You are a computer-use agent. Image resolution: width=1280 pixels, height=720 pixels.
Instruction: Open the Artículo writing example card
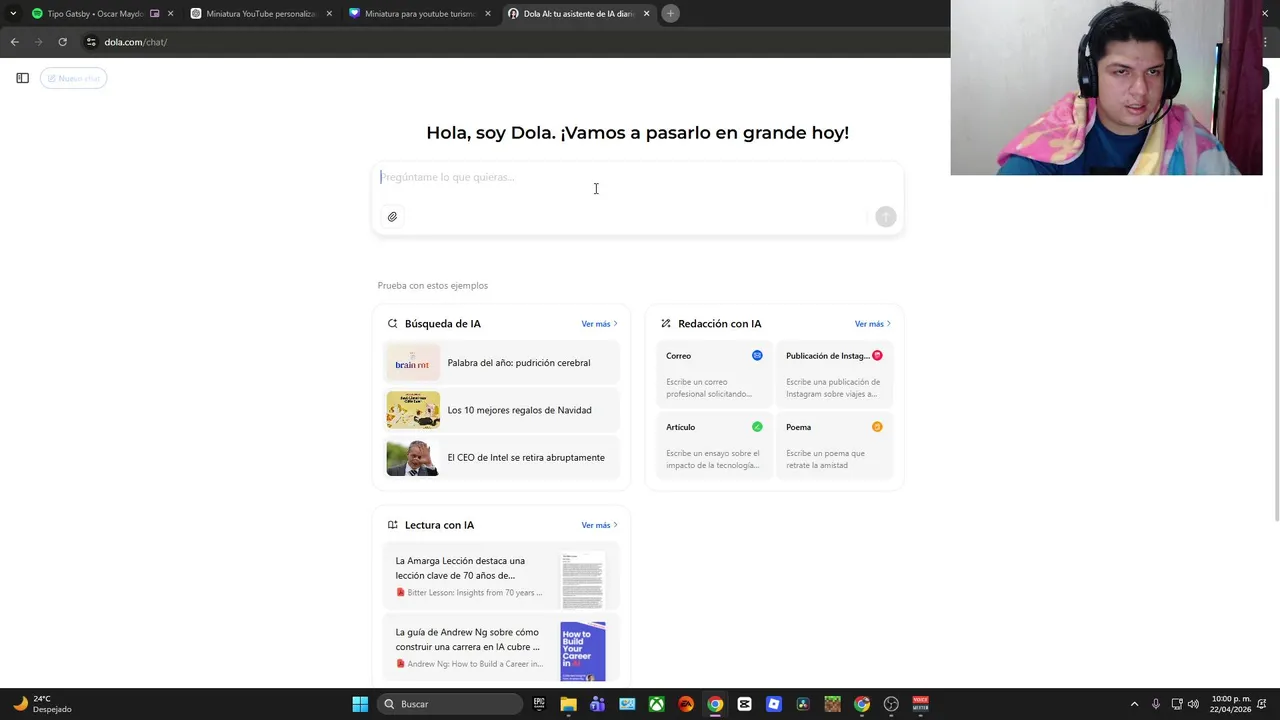[x=714, y=445]
